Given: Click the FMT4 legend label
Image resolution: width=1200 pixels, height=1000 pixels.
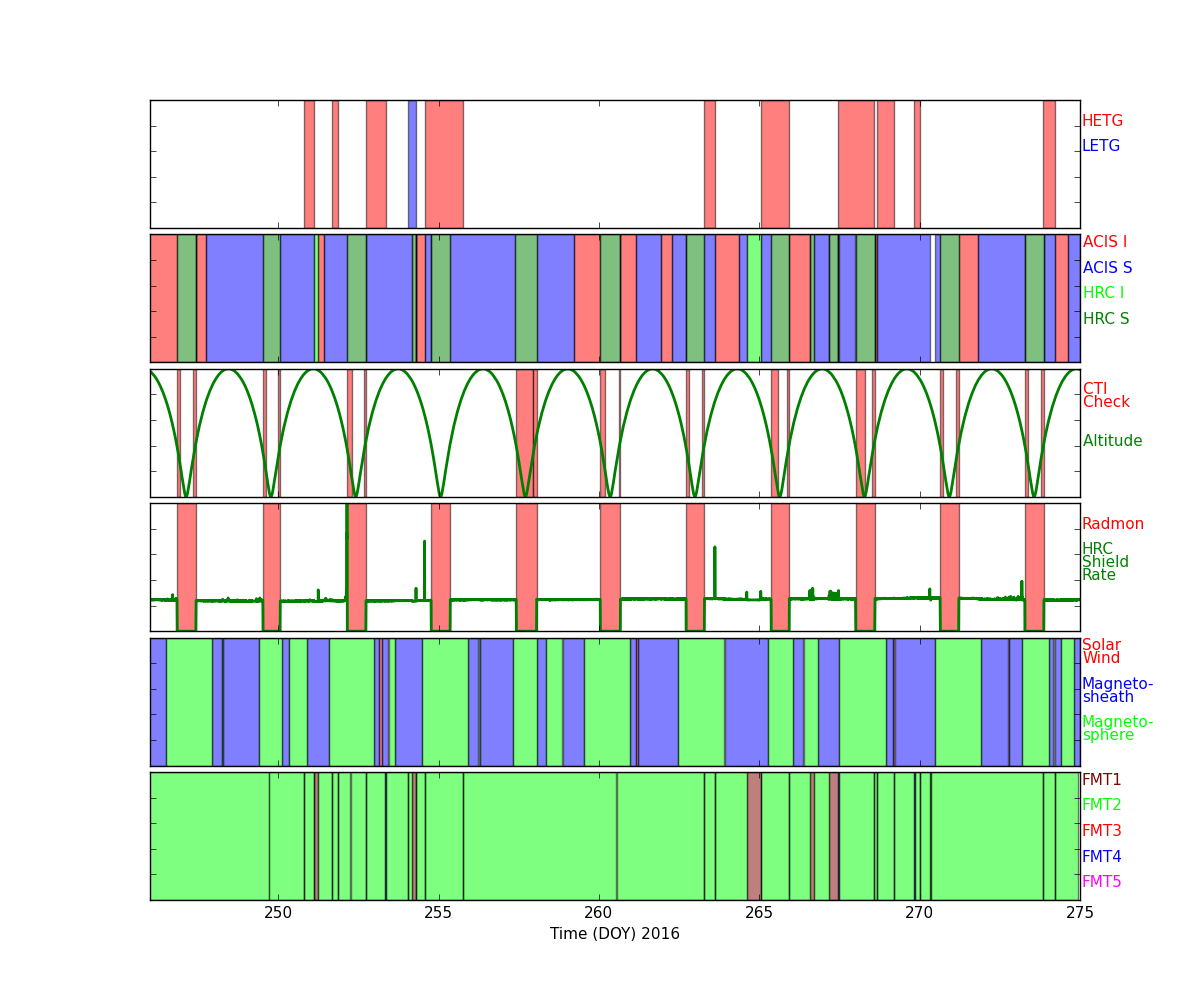Looking at the screenshot, I should pos(1101,857).
